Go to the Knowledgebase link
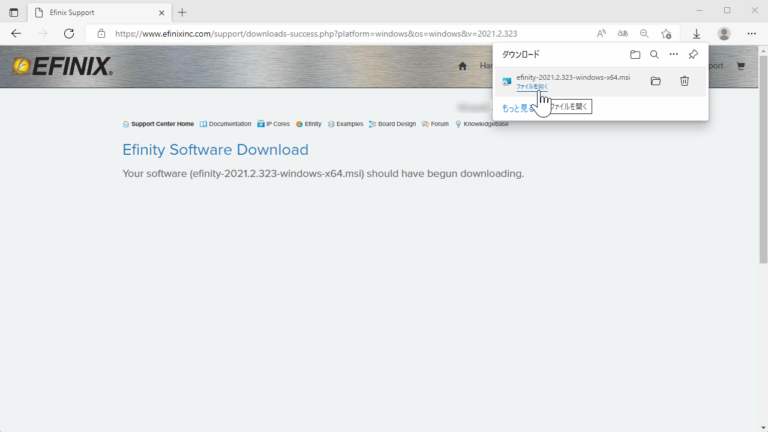Screen dimensions: 768x432 point(482,124)
